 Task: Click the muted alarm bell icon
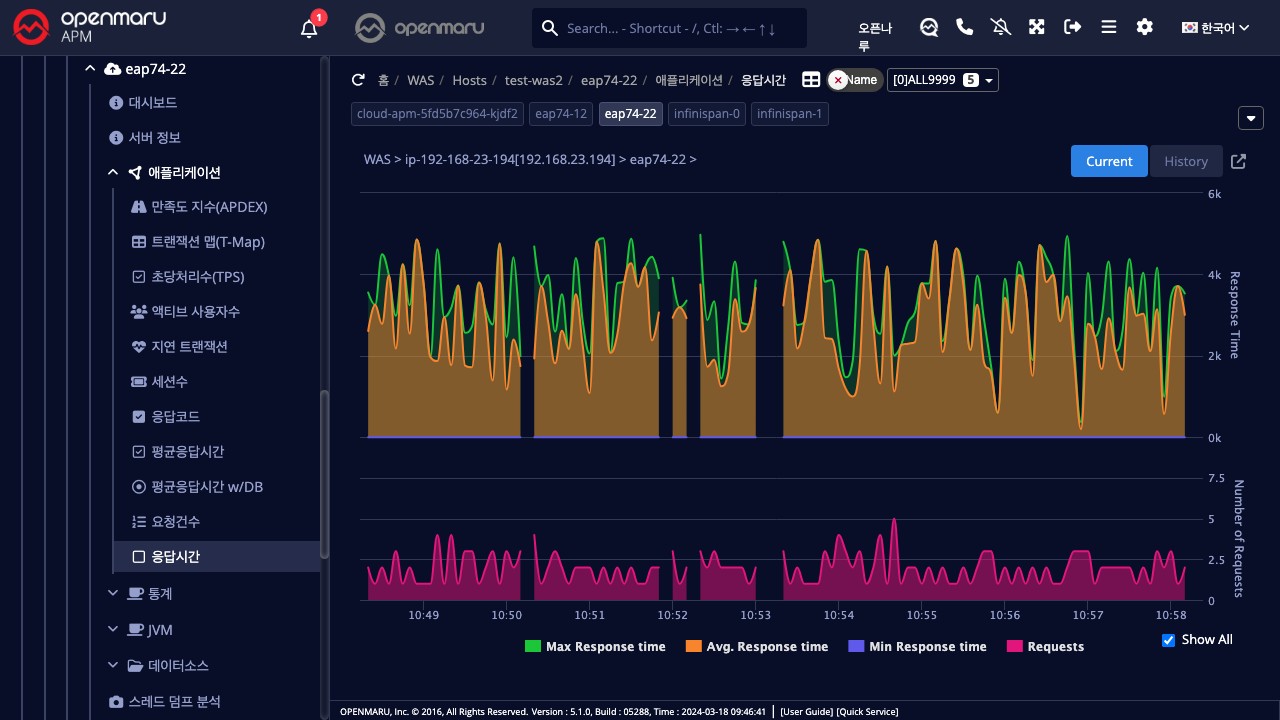(1001, 27)
